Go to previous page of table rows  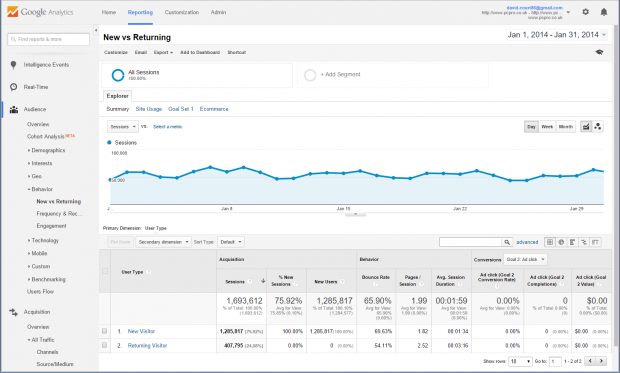pyautogui.click(x=590, y=361)
